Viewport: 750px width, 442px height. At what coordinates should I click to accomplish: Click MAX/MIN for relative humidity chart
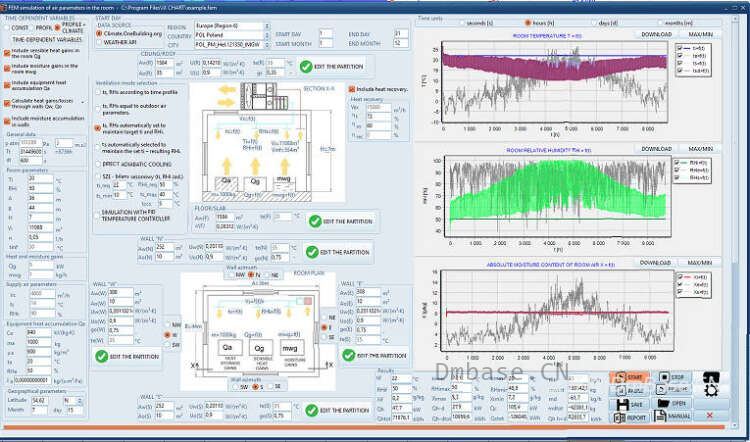(x=700, y=149)
